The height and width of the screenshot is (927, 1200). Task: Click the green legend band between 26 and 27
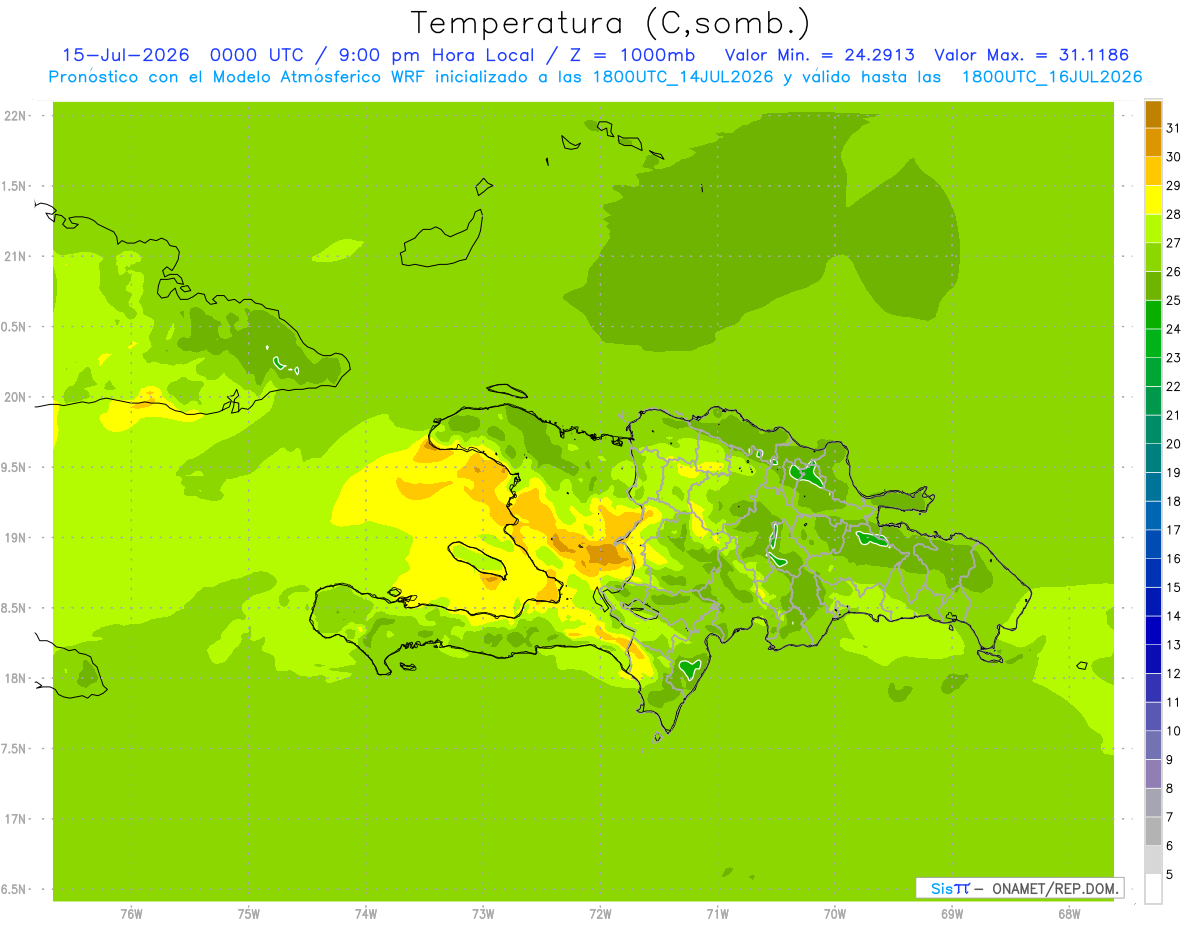[1153, 257]
